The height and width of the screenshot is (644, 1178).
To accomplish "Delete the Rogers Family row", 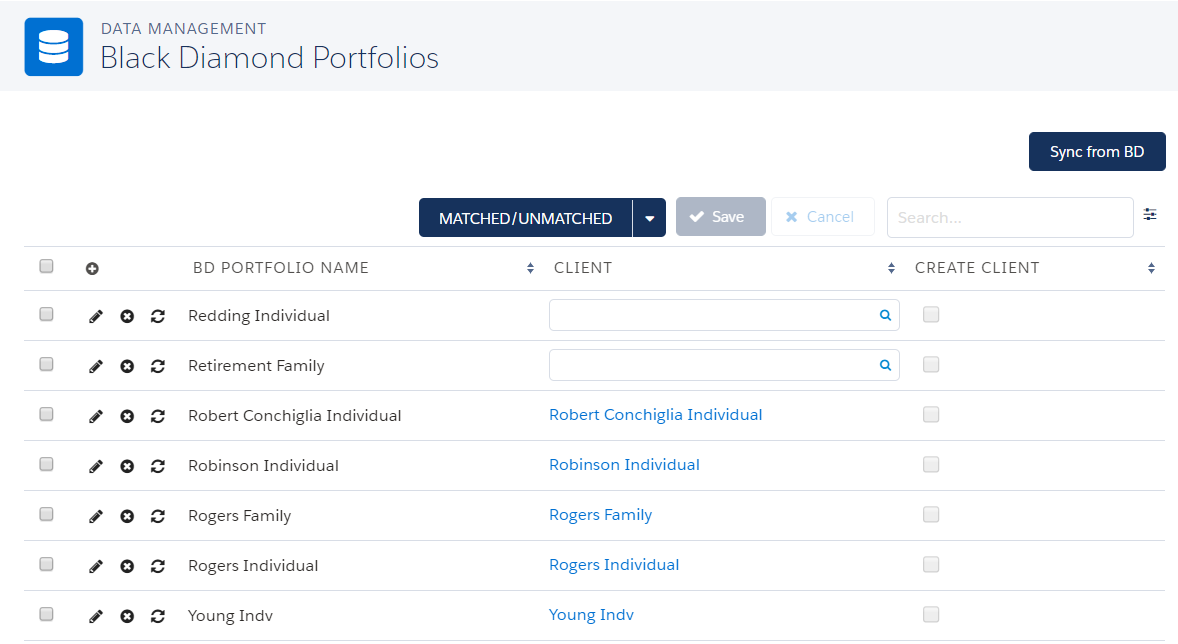I will click(x=127, y=516).
